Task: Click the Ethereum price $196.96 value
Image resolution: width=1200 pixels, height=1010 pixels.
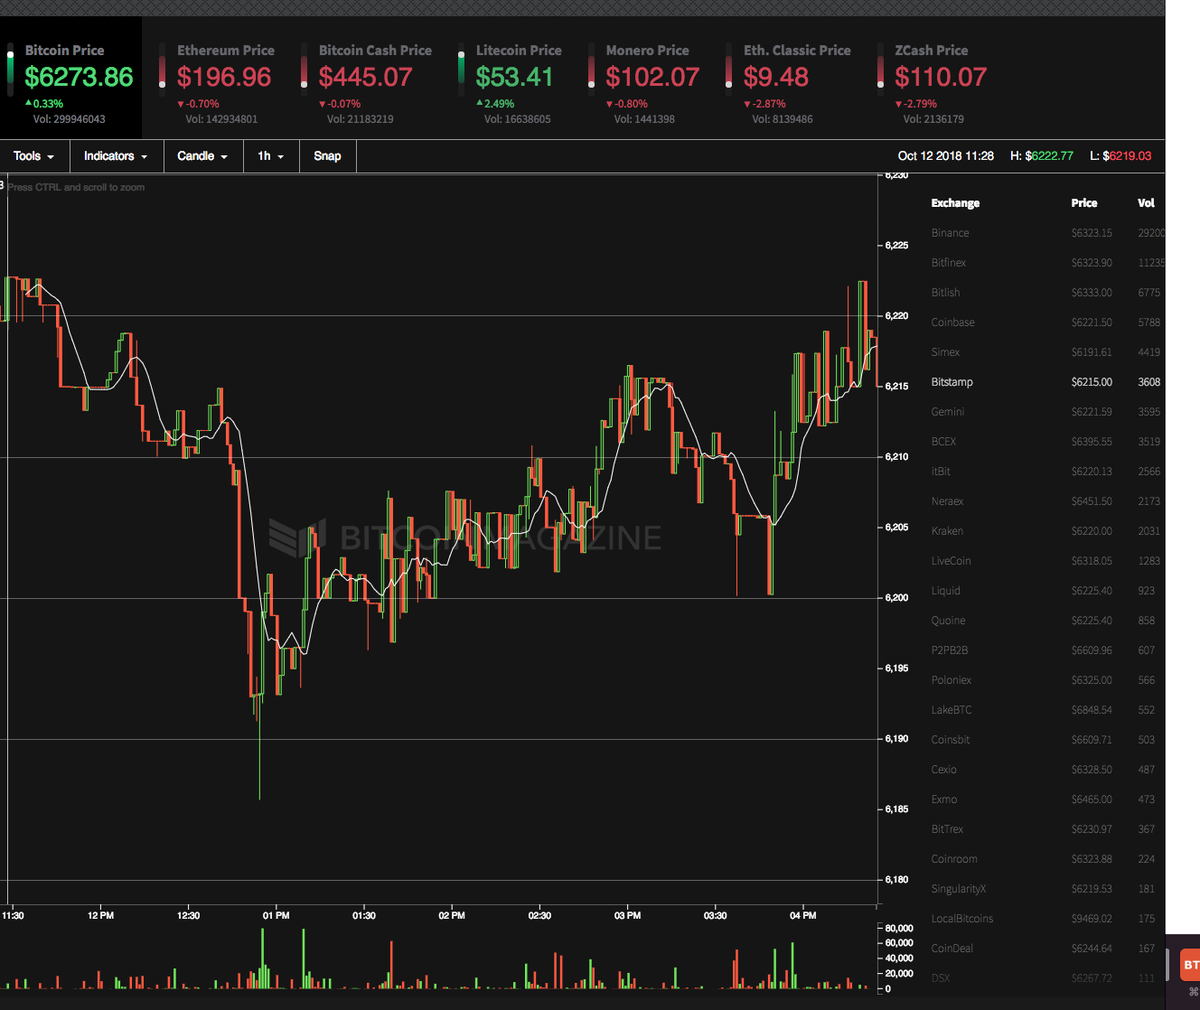Action: (224, 77)
